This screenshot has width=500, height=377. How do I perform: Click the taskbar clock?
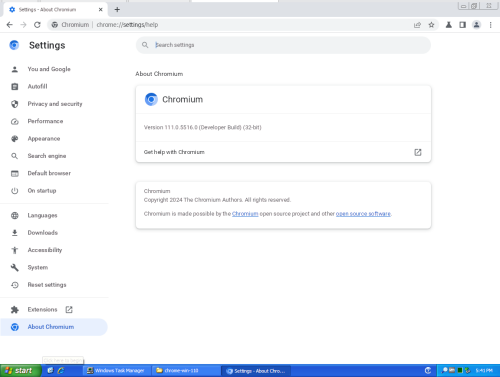pos(484,370)
